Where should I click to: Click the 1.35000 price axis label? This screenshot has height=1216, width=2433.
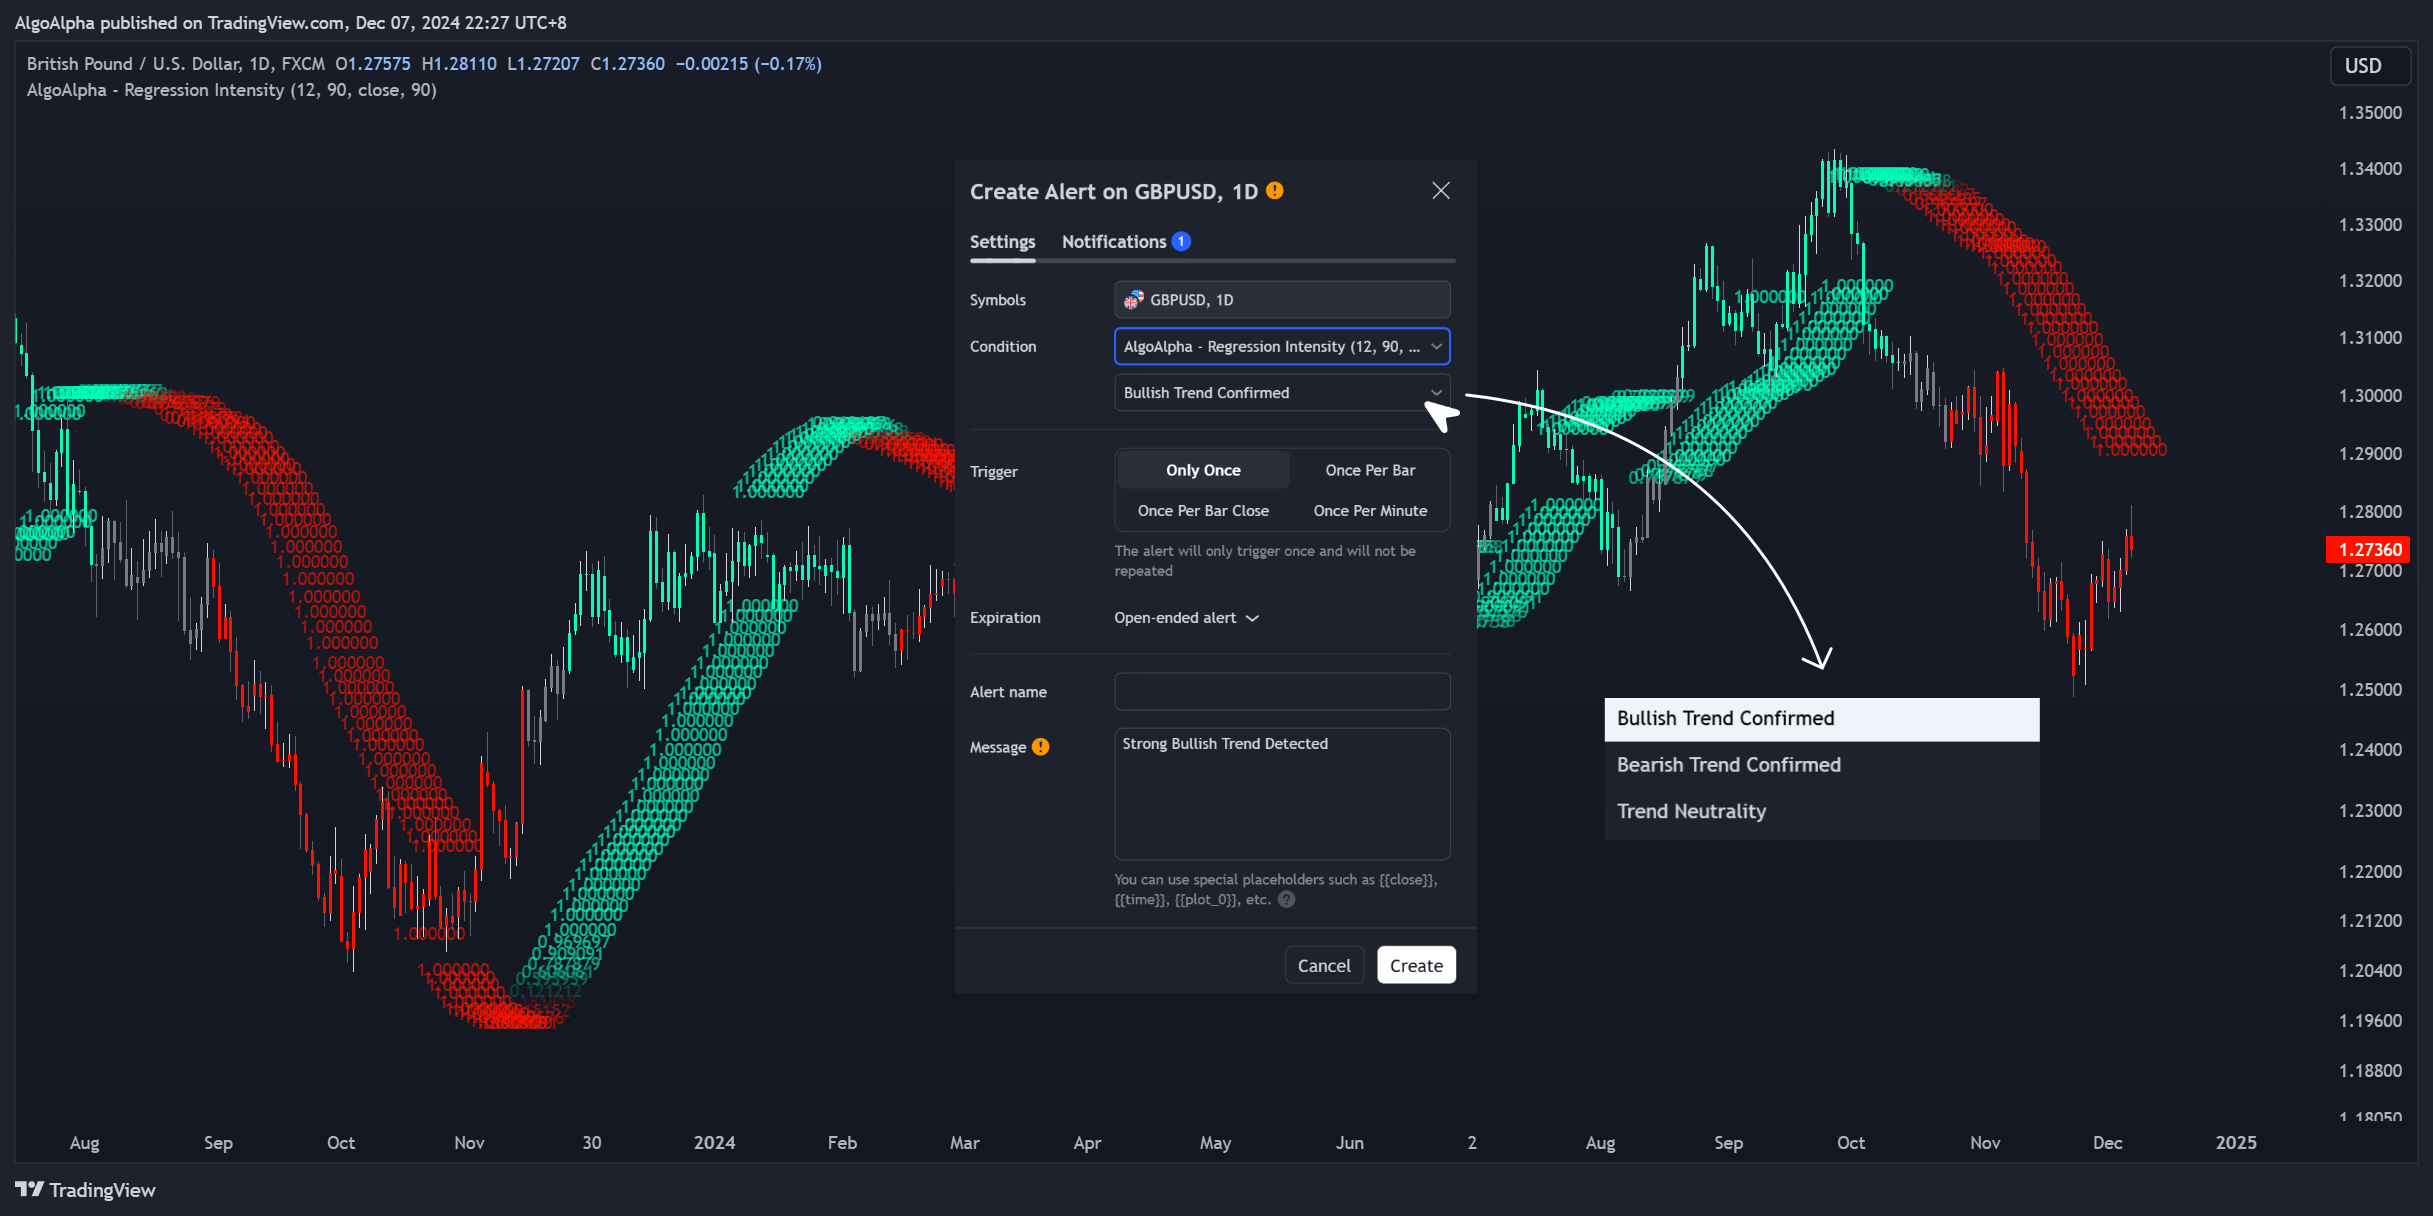pyautogui.click(x=2370, y=113)
